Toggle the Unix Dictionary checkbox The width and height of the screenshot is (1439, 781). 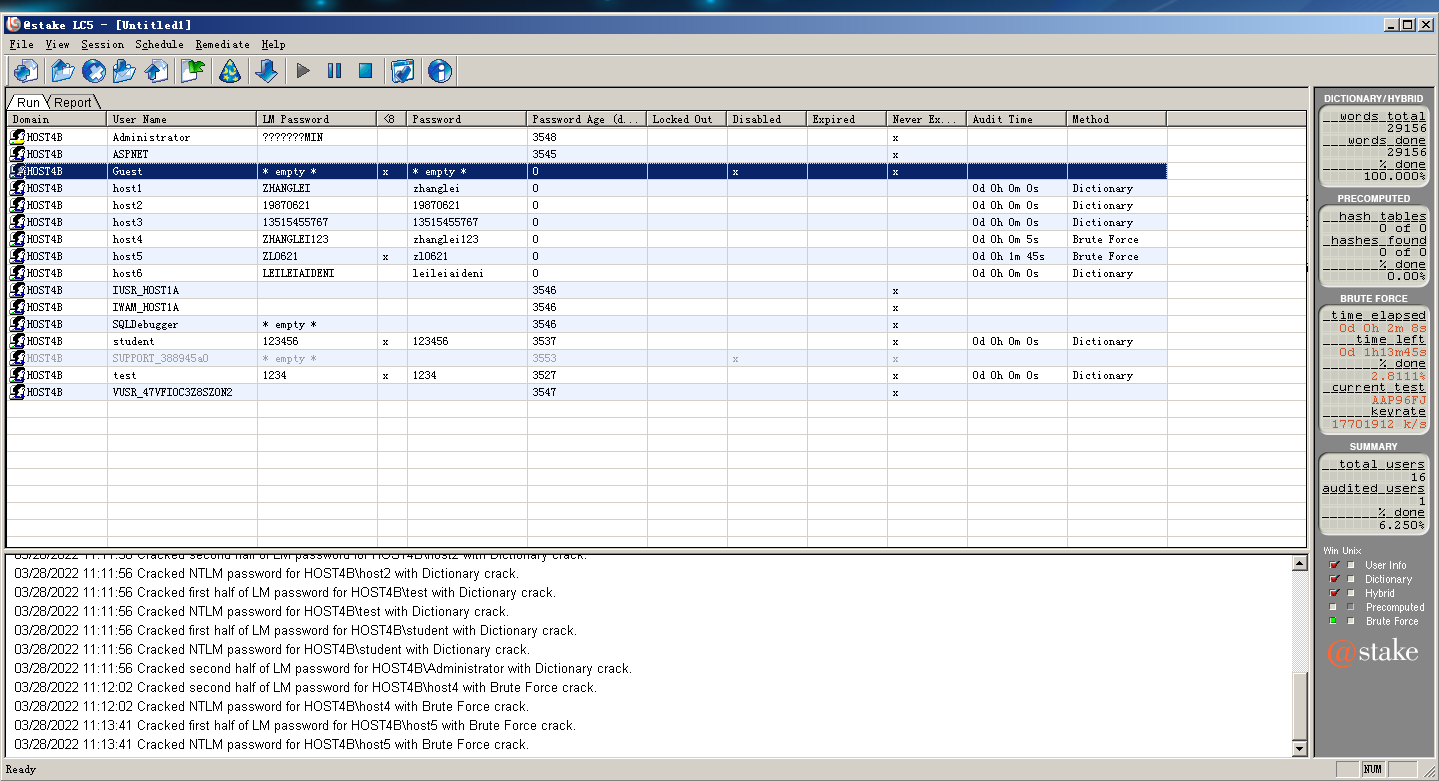tap(1351, 579)
